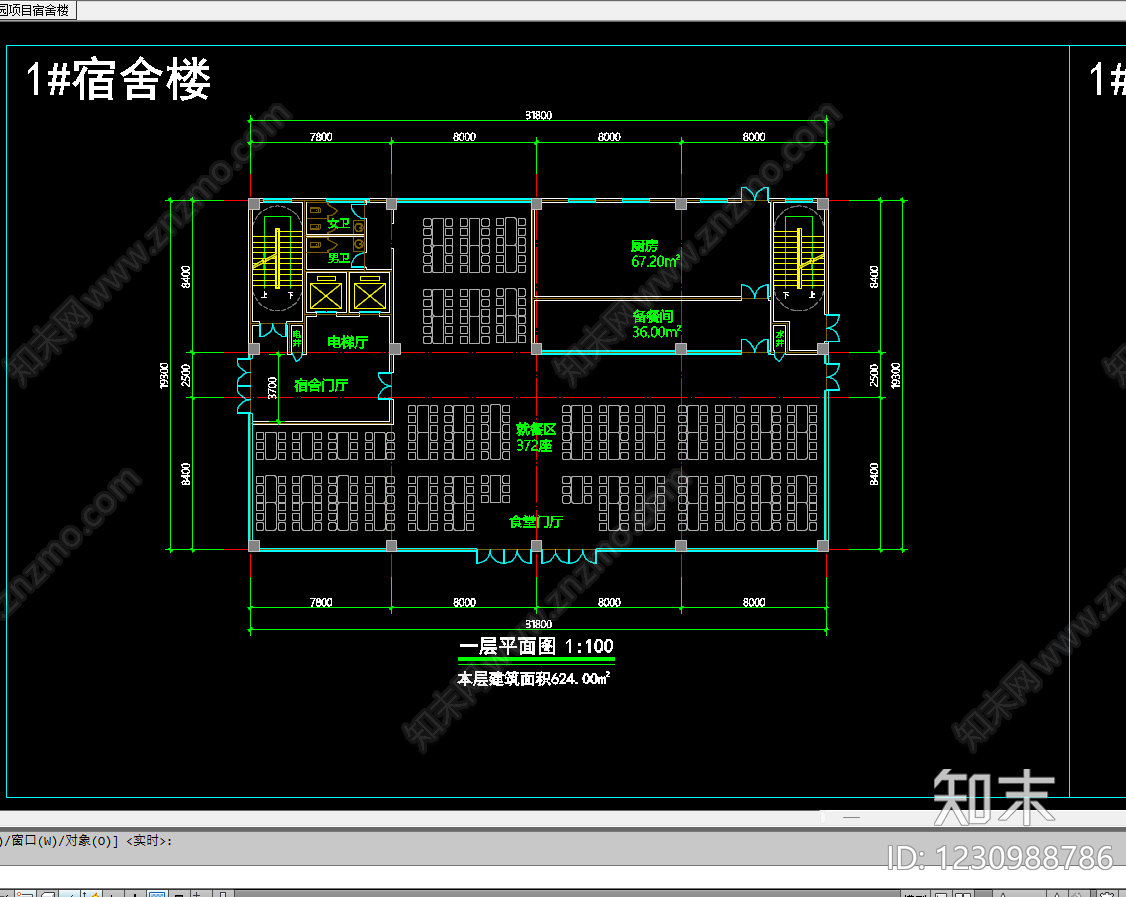The width and height of the screenshot is (1126, 897).
Task: Switch to the 园项目宿舍楼 drawing tab
Action: [x=37, y=10]
